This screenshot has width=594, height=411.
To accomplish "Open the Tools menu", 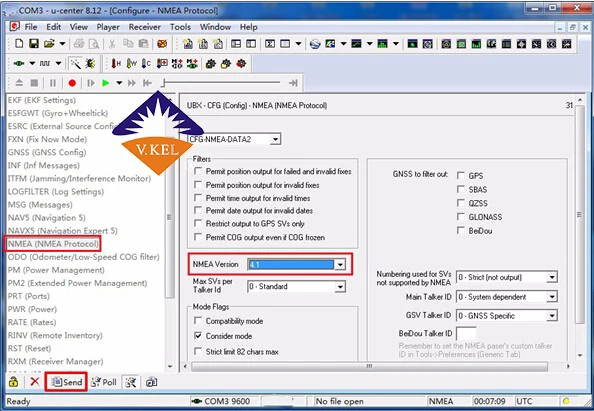I will 180,27.
